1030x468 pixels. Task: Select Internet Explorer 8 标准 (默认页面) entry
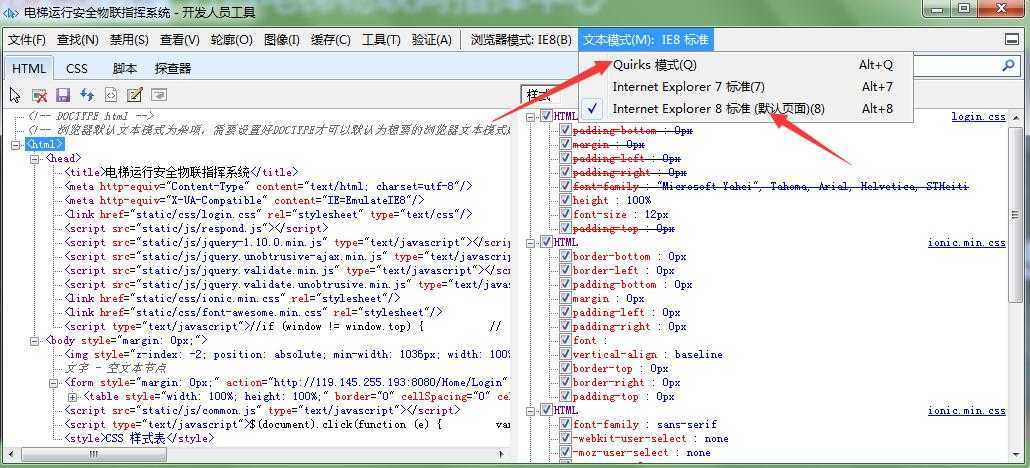[746, 108]
